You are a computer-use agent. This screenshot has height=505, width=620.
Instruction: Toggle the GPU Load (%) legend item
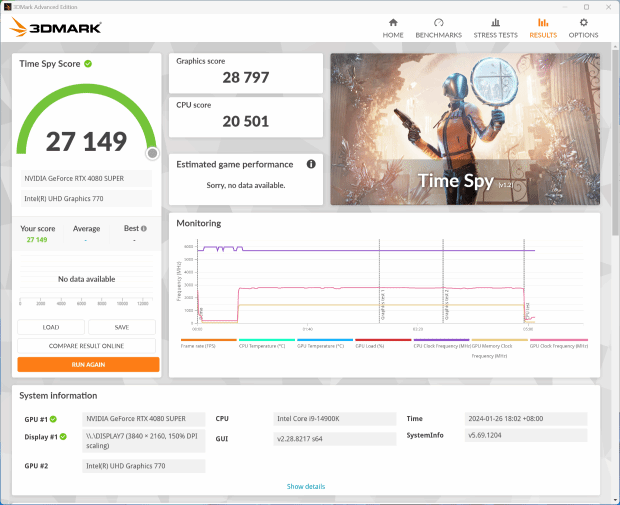tap(383, 343)
